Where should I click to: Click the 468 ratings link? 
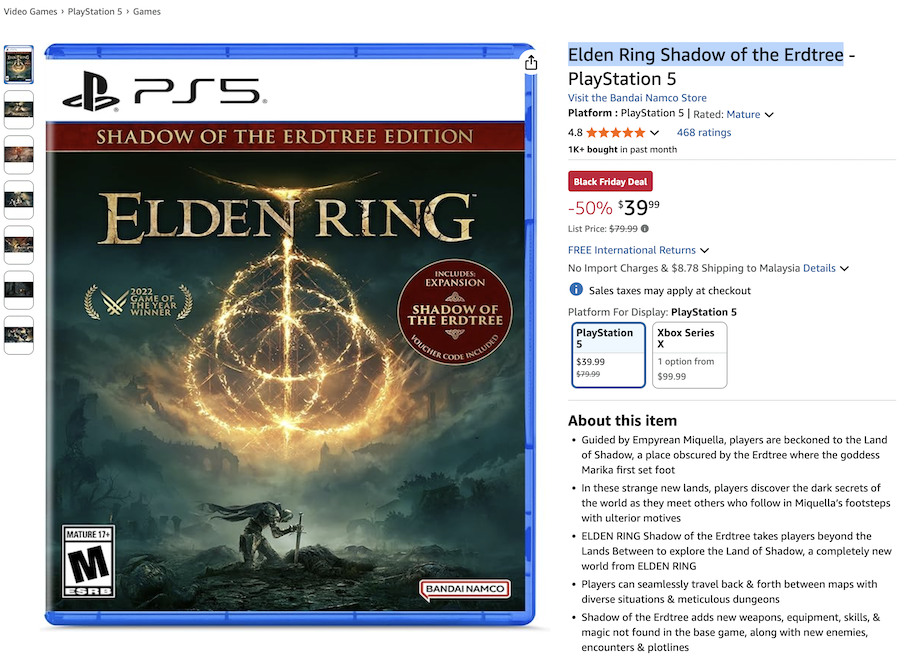point(704,131)
